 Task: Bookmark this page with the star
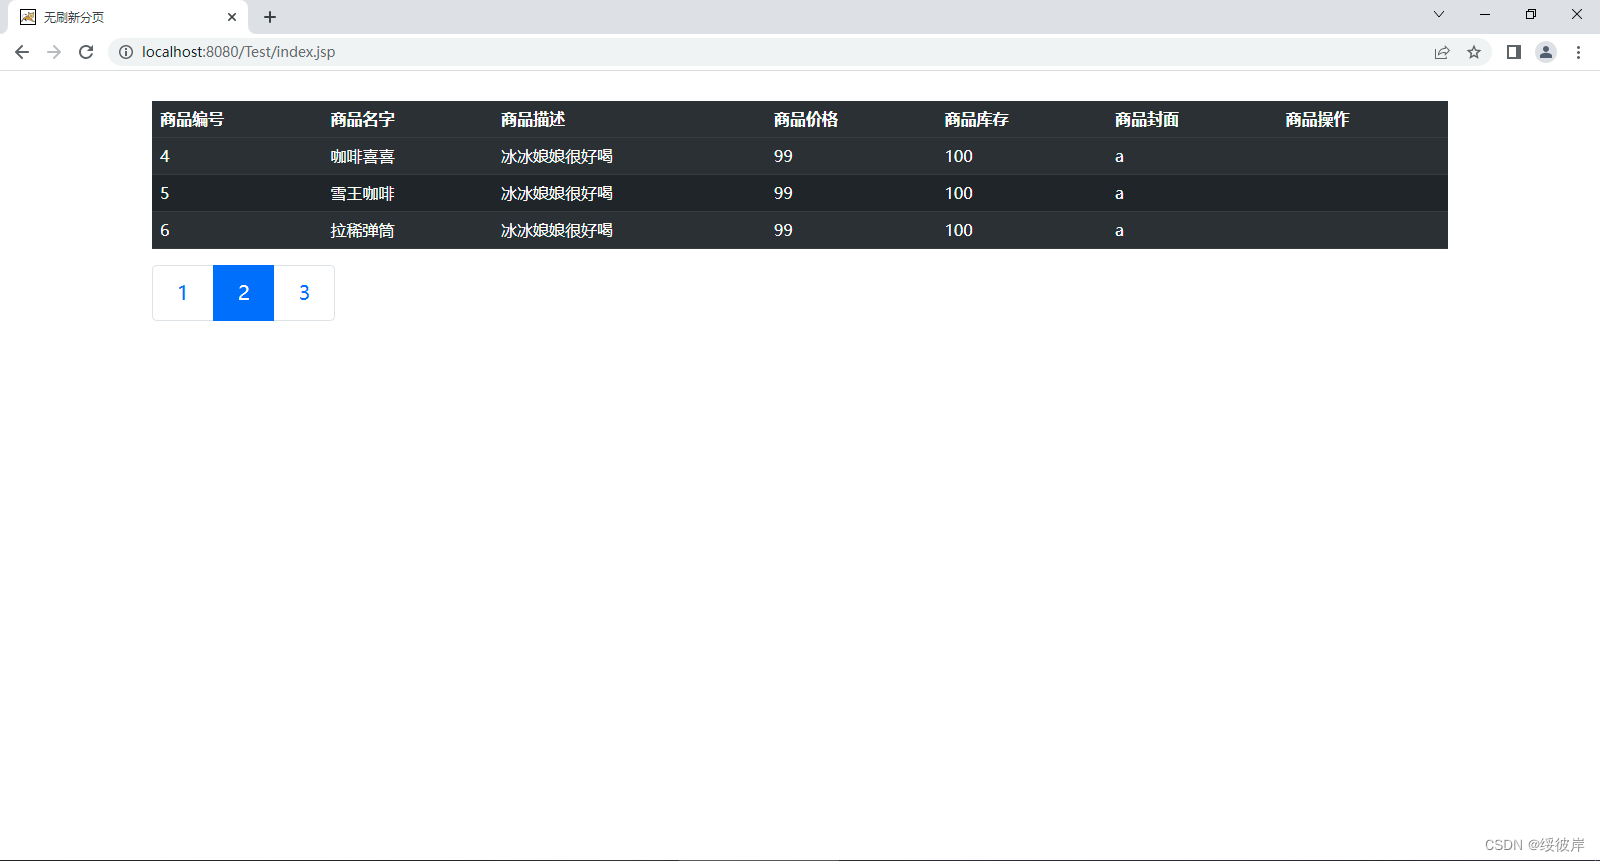click(1474, 52)
